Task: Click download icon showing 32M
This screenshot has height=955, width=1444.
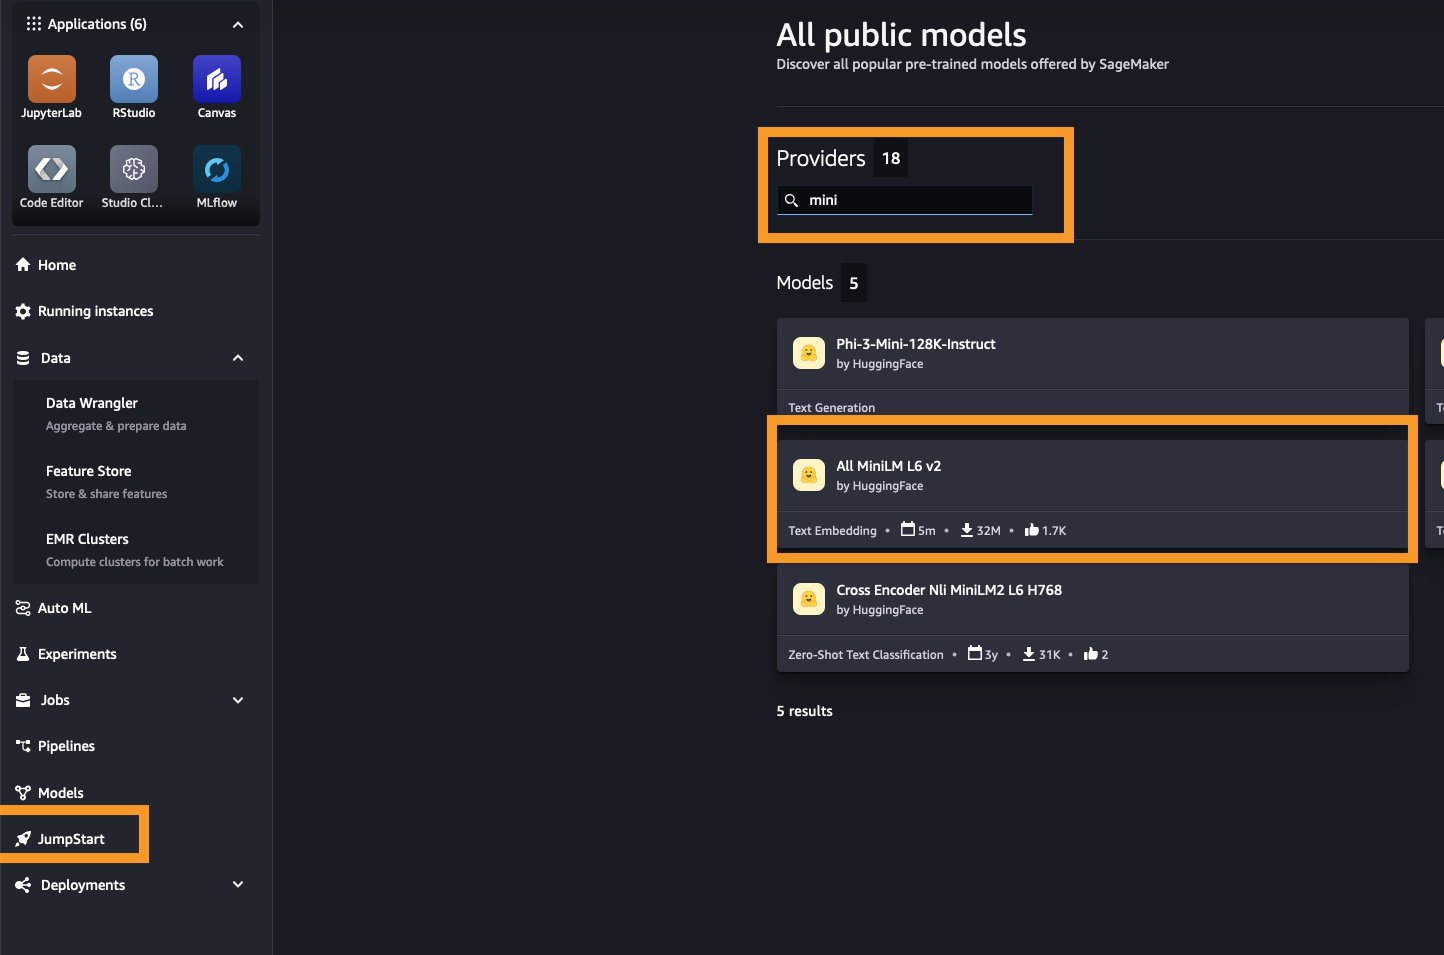Action: (x=967, y=530)
